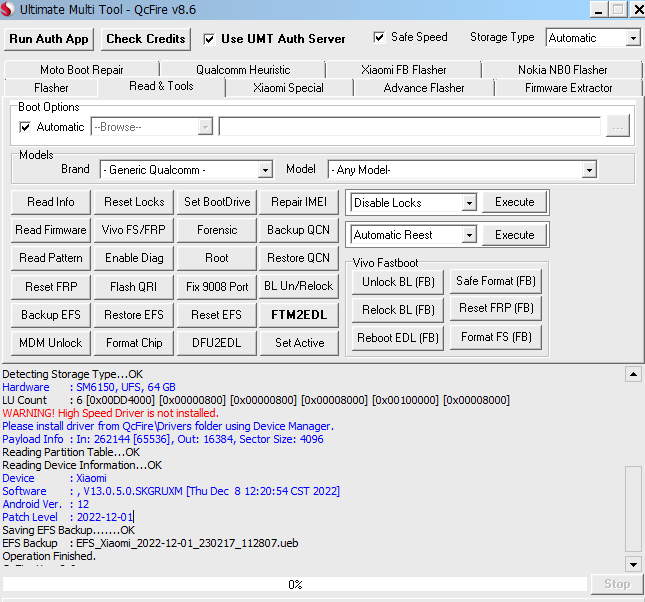The height and width of the screenshot is (602, 645).
Task: Click Vivo FS/FRP button
Action: tap(134, 230)
